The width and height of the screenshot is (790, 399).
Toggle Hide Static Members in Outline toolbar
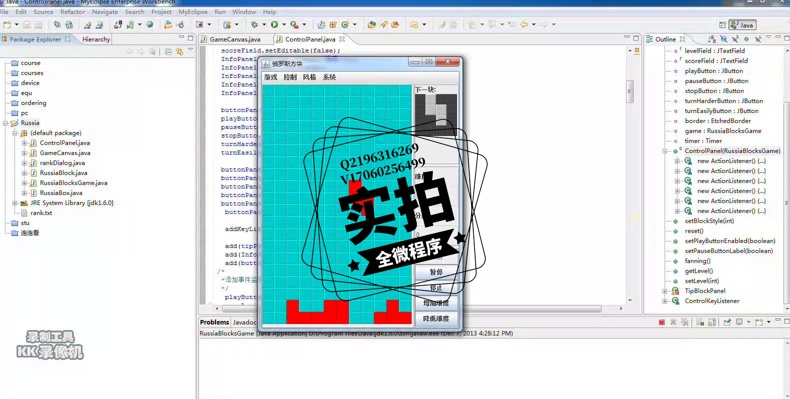tap(735, 39)
